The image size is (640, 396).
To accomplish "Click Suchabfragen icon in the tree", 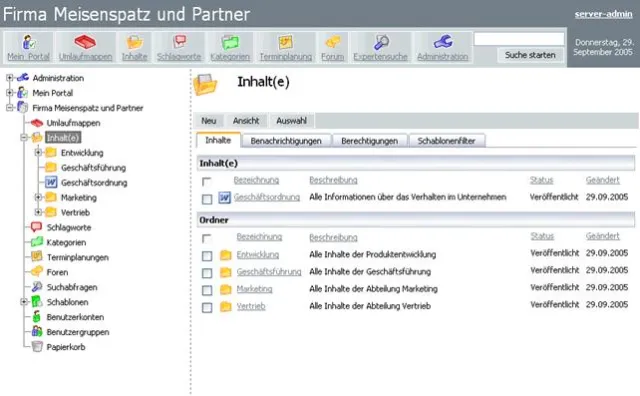I will coord(37,287).
